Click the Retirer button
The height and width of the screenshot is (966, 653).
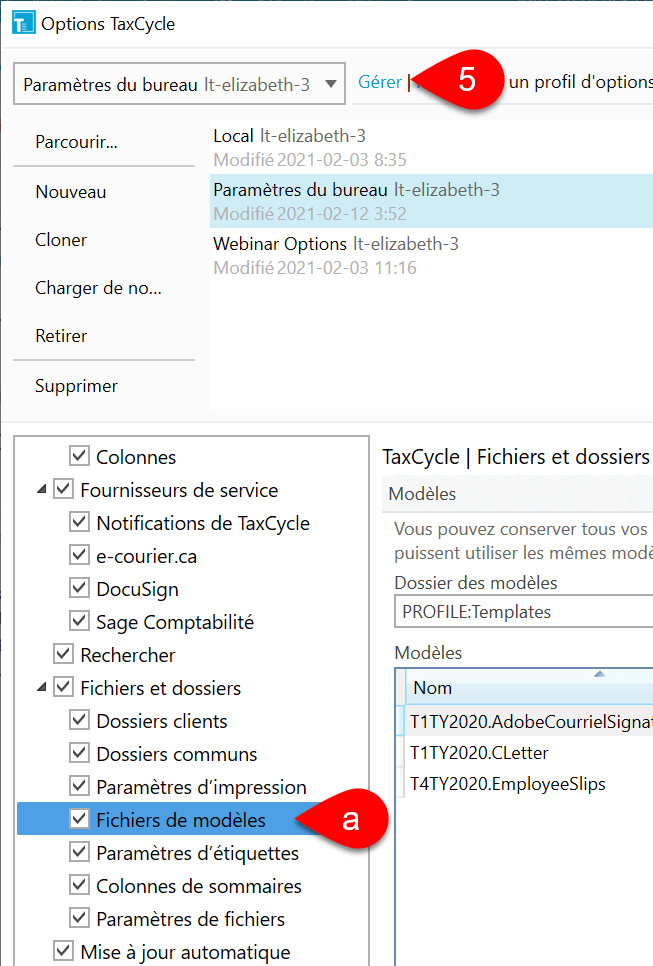(x=61, y=336)
